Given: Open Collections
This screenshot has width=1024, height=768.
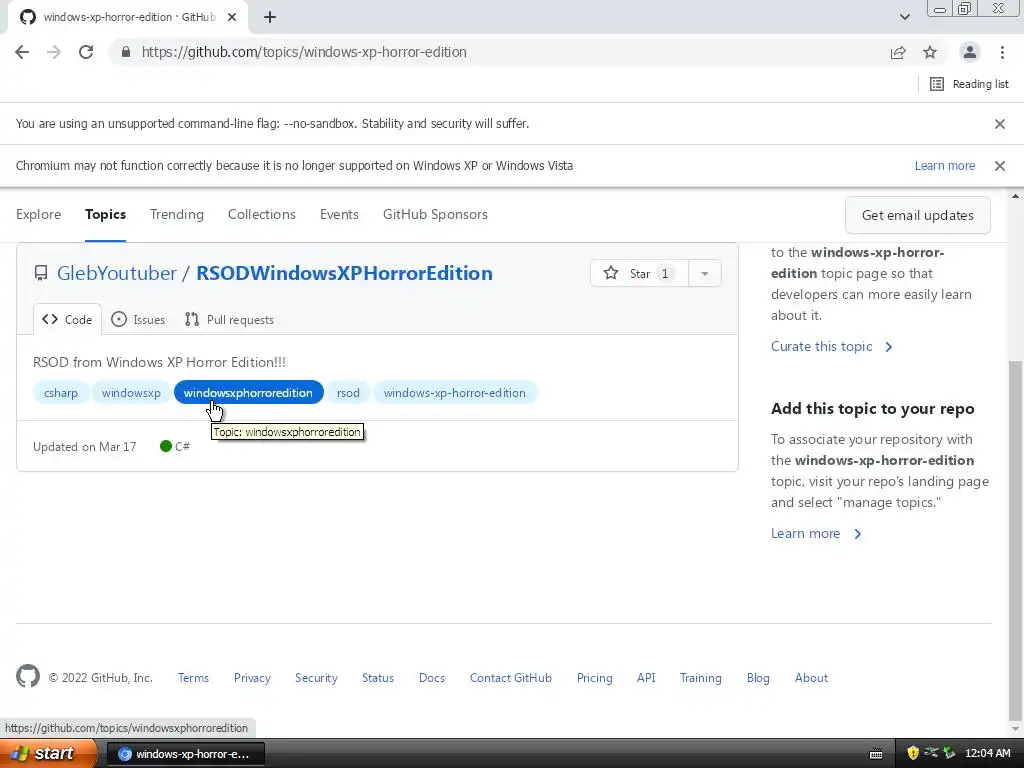Looking at the screenshot, I should click(262, 214).
